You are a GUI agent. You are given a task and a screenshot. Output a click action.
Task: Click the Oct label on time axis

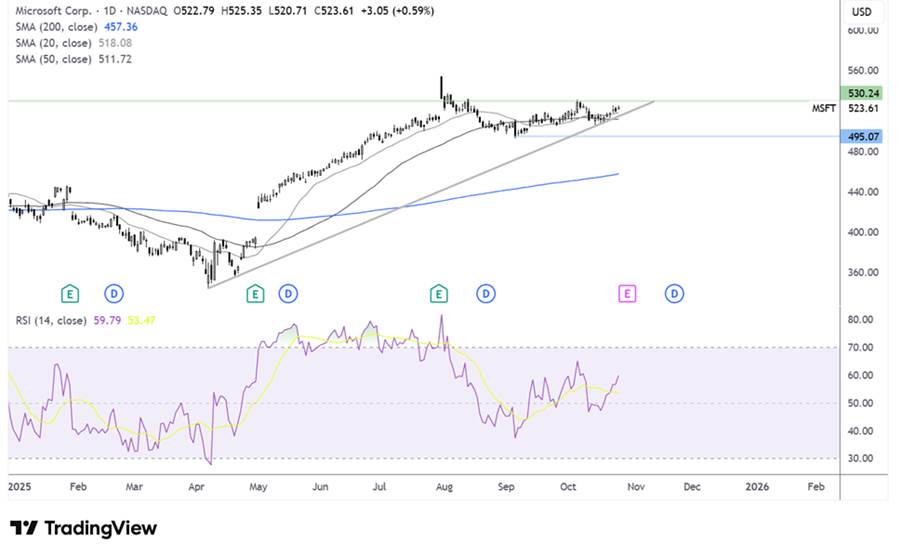click(568, 487)
